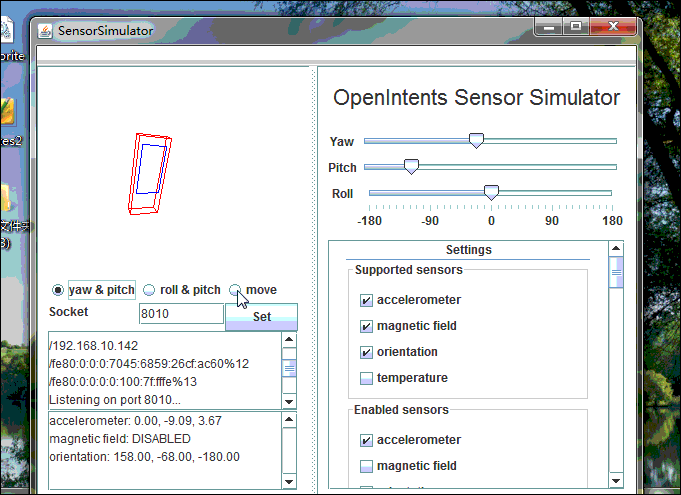Click the Yaw slider handle

point(476,141)
